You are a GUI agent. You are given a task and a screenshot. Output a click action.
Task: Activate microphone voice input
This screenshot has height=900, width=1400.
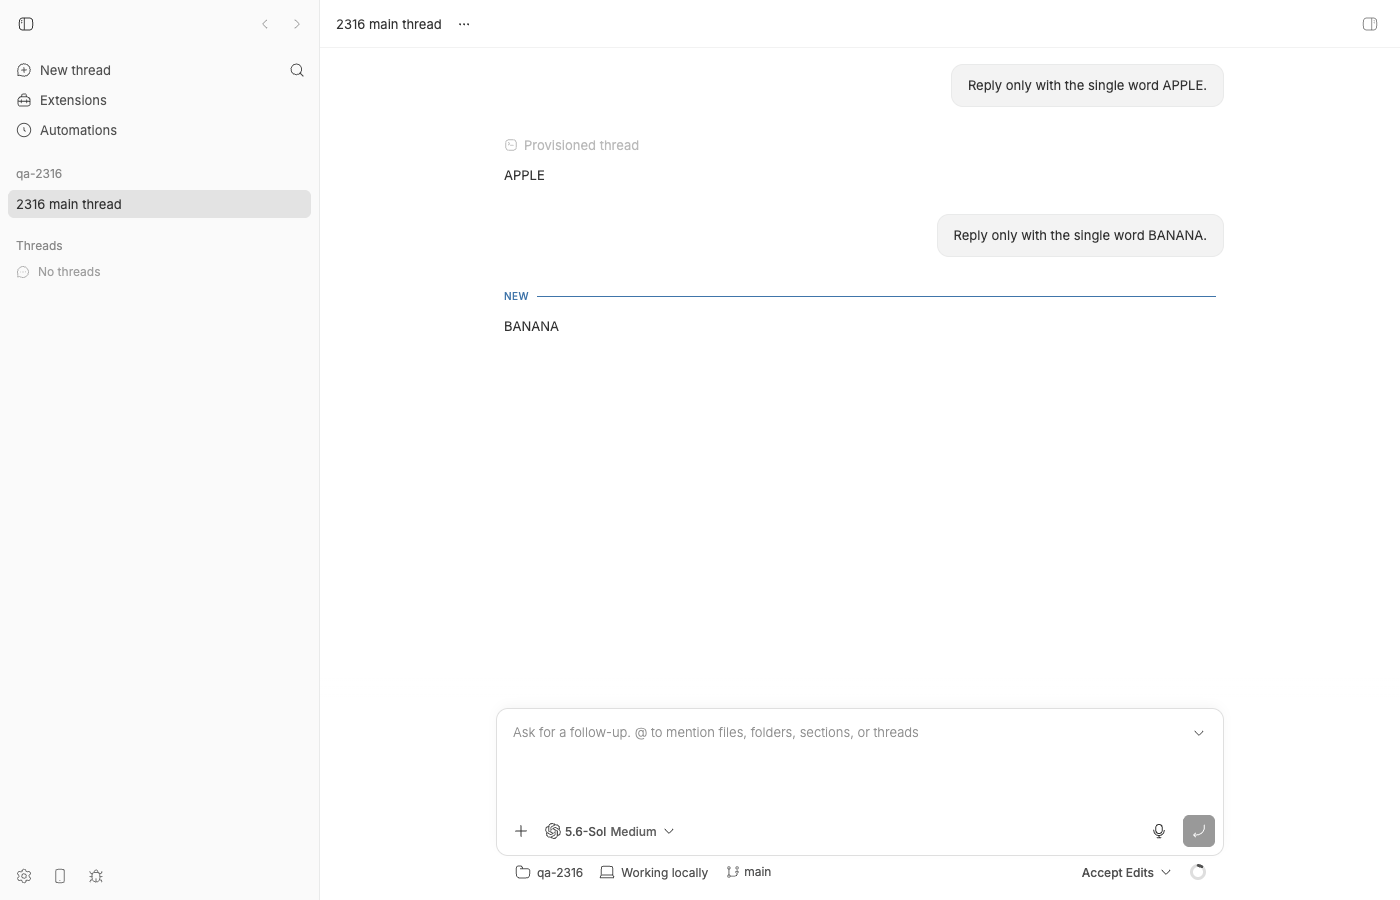click(1159, 831)
